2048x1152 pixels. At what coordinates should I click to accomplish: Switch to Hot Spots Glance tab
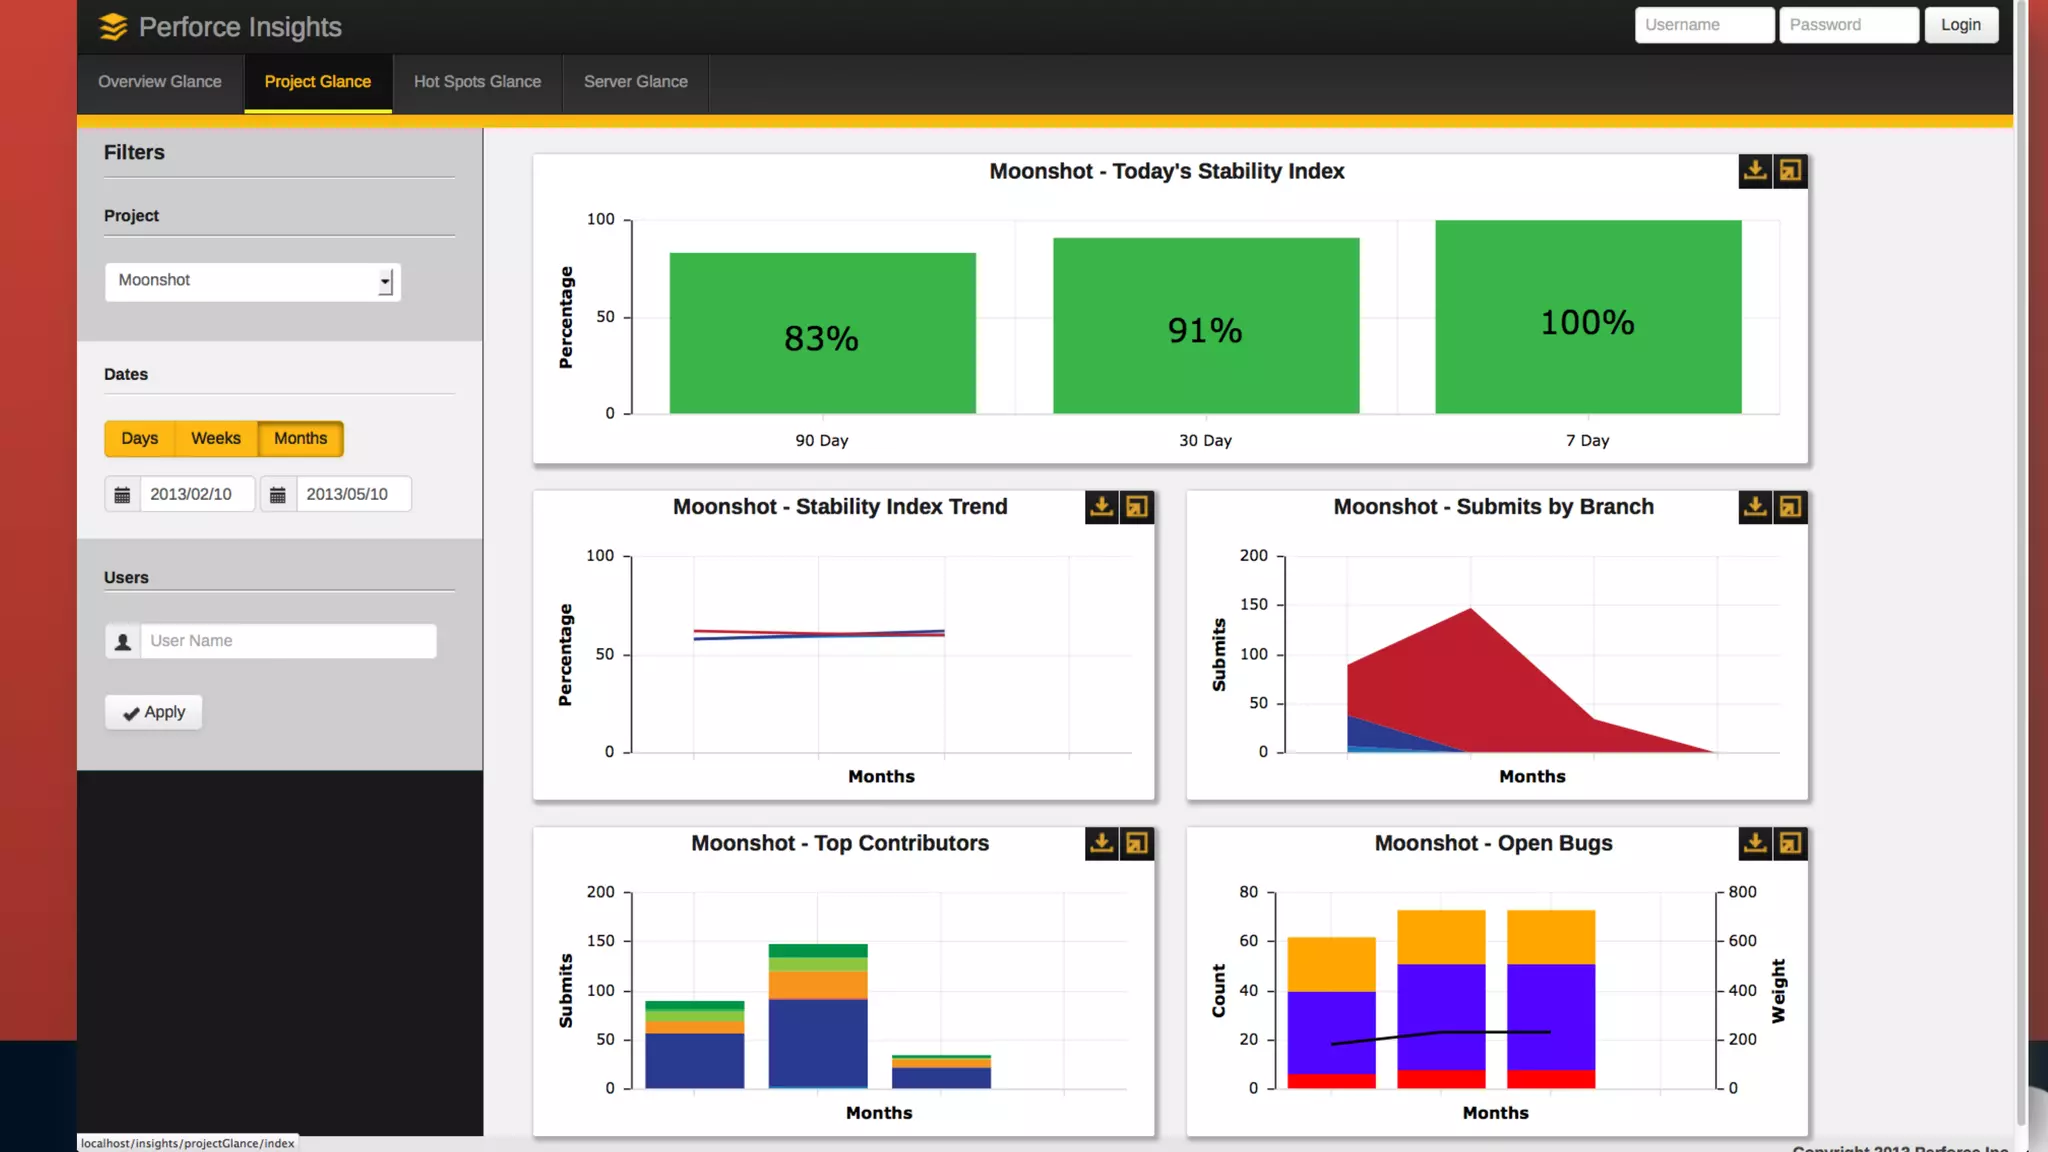coord(477,82)
